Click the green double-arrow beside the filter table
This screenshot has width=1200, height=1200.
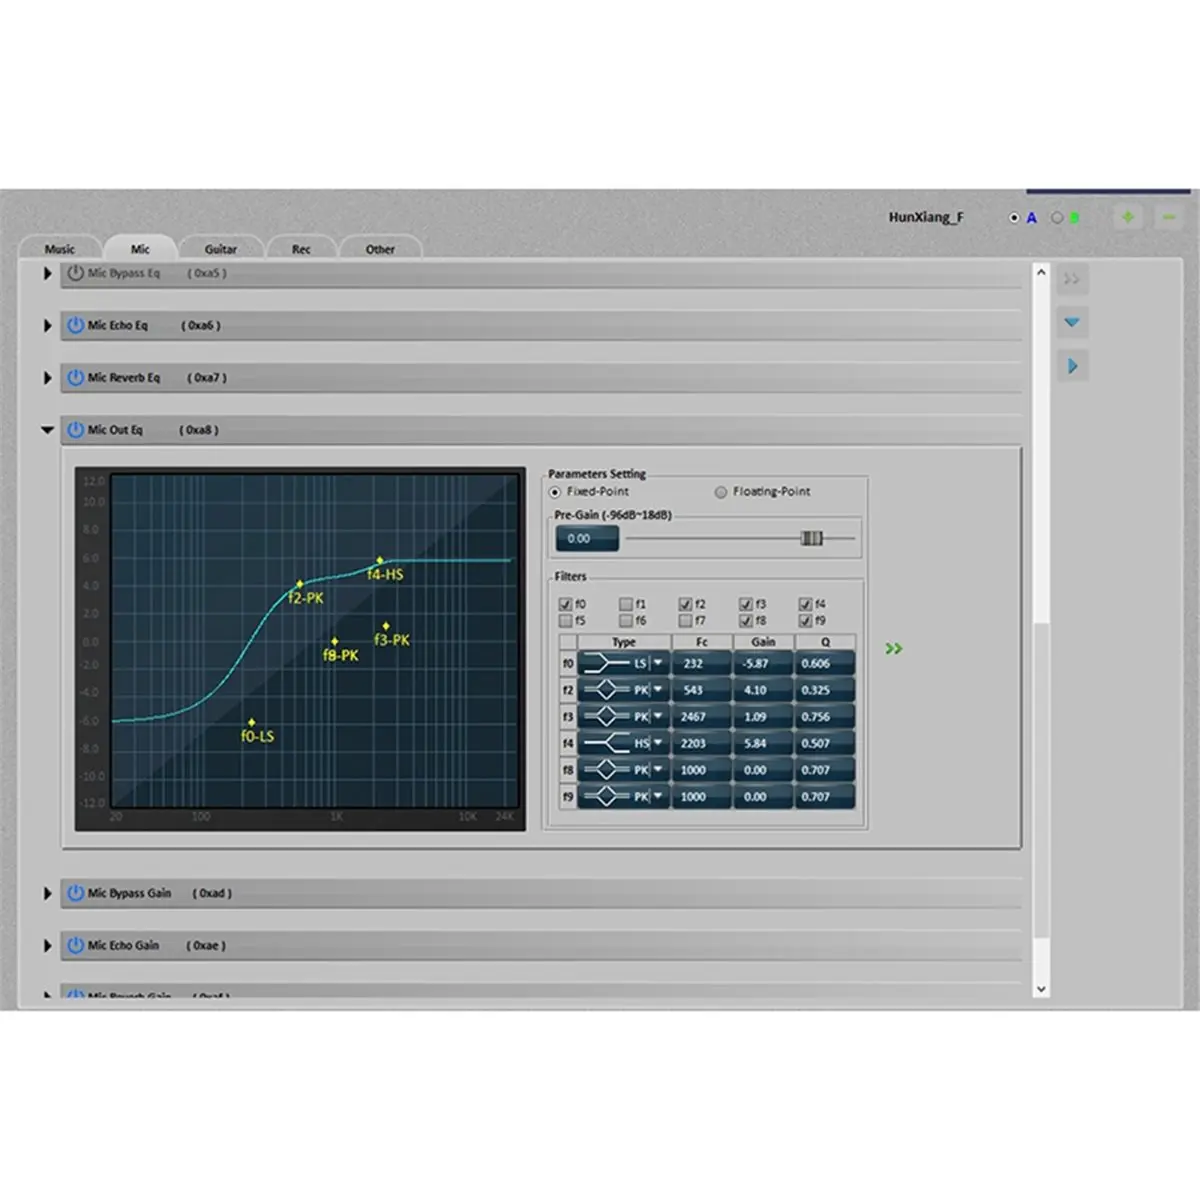click(x=894, y=649)
